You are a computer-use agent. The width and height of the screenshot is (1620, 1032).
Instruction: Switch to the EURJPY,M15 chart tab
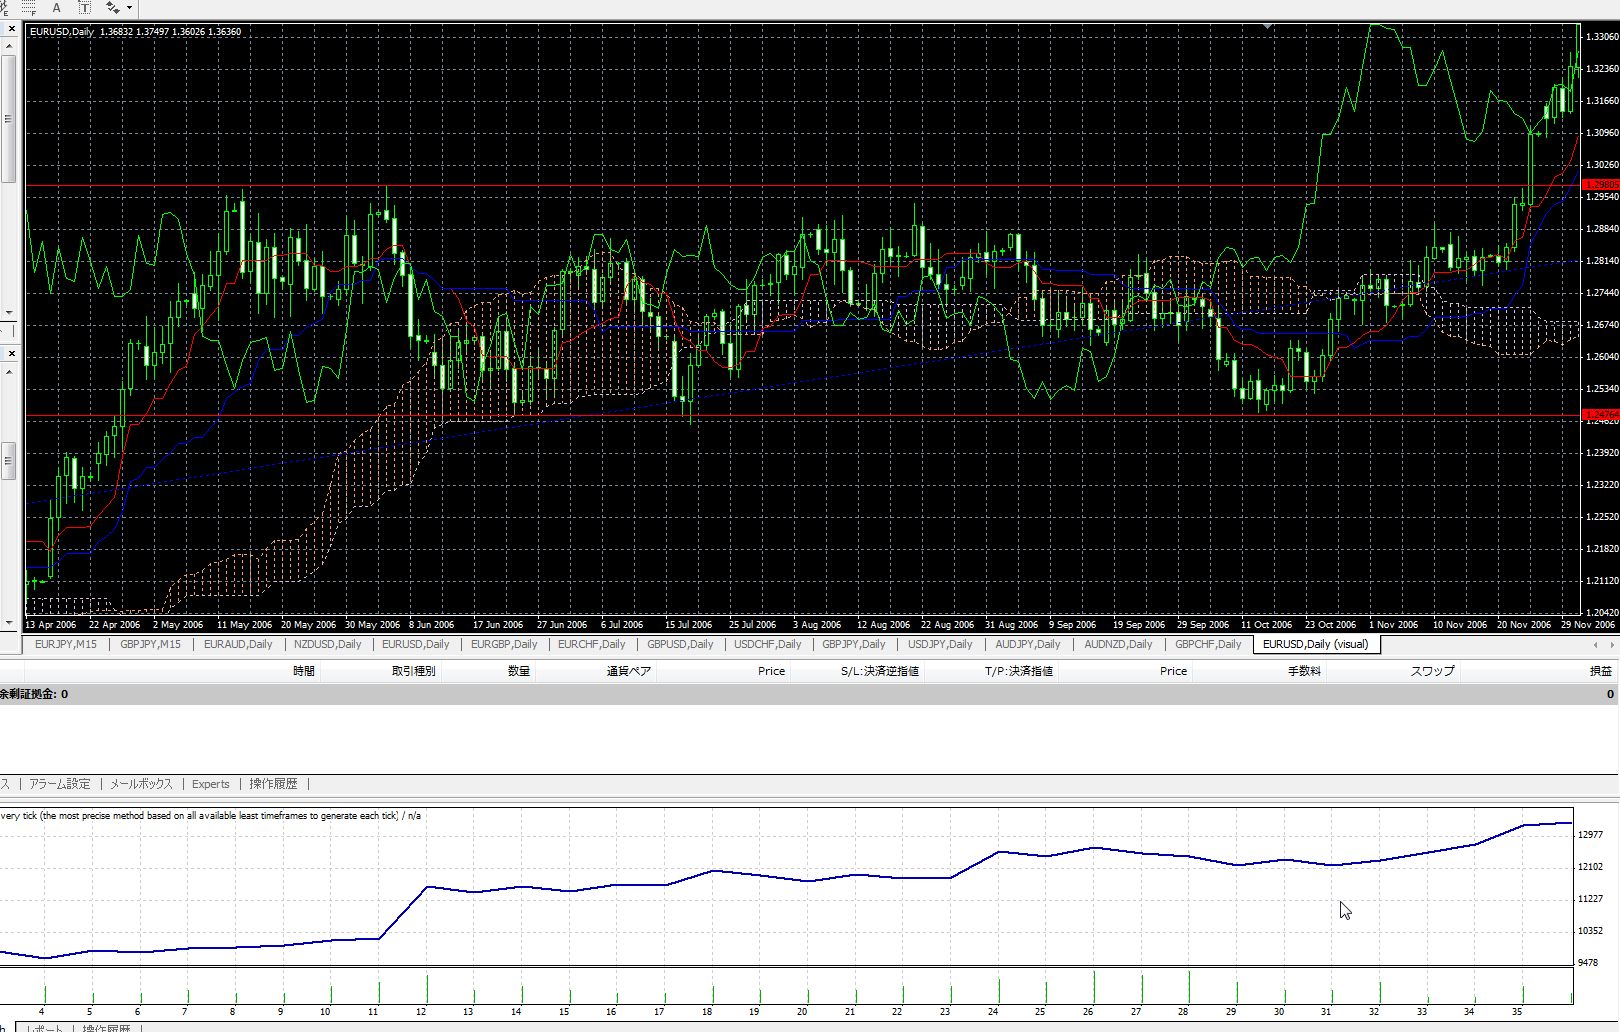[66, 645]
